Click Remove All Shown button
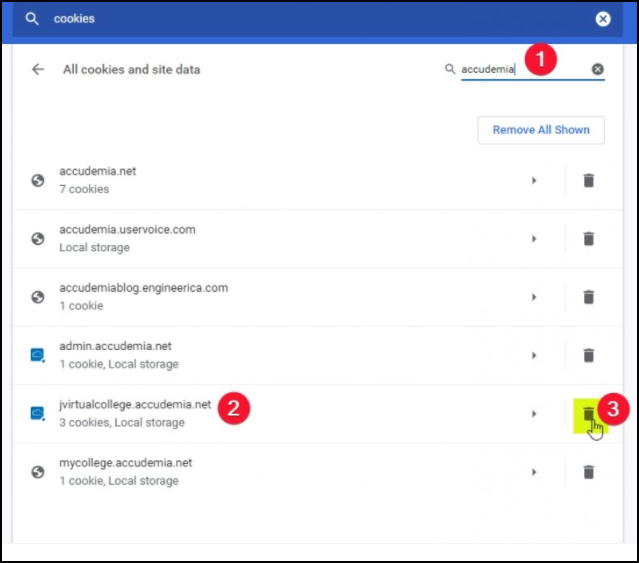639x563 pixels. (x=541, y=130)
